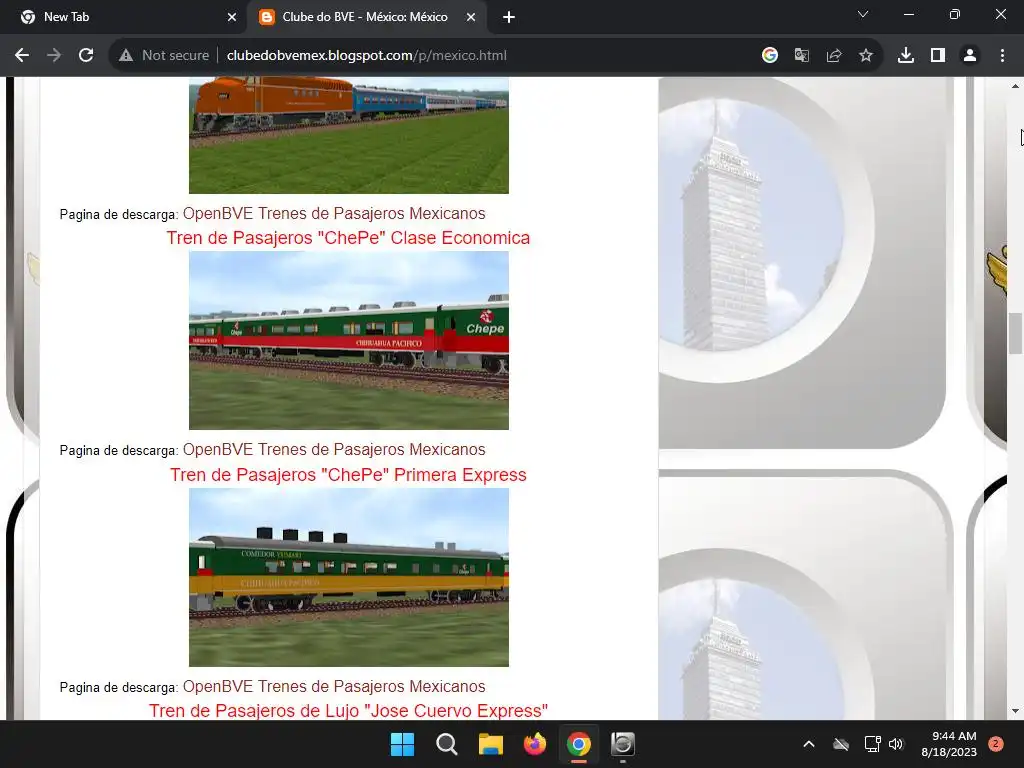Select the Clube do BVE - México tab

(x=366, y=18)
